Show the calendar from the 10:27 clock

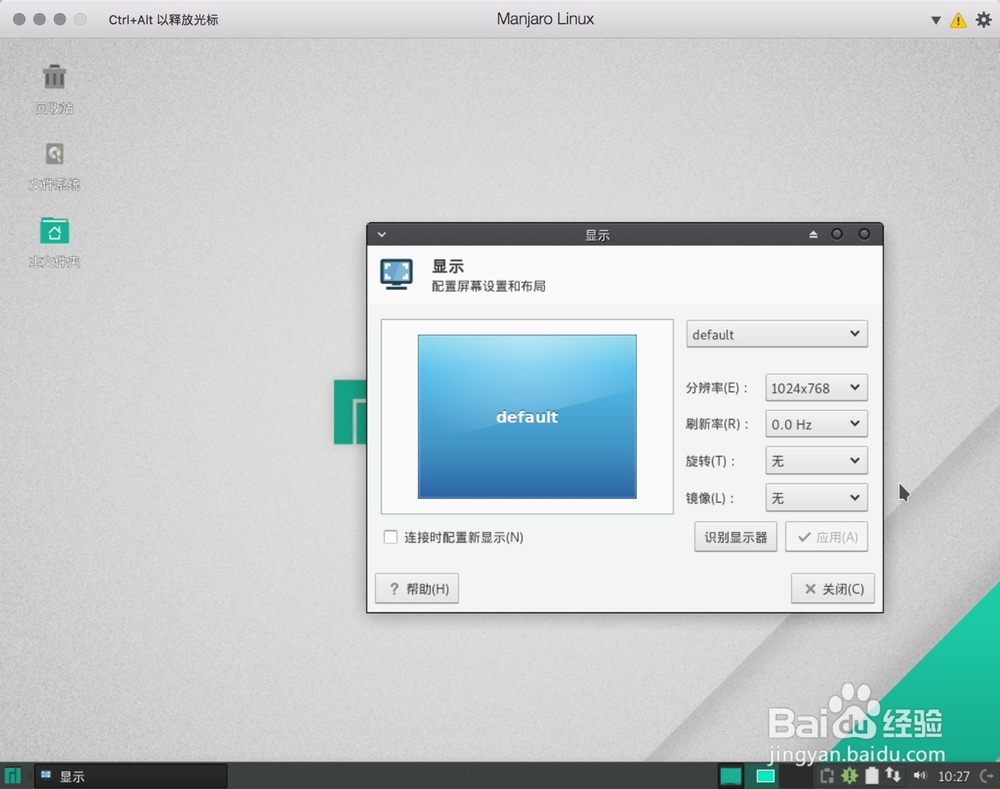coord(953,776)
